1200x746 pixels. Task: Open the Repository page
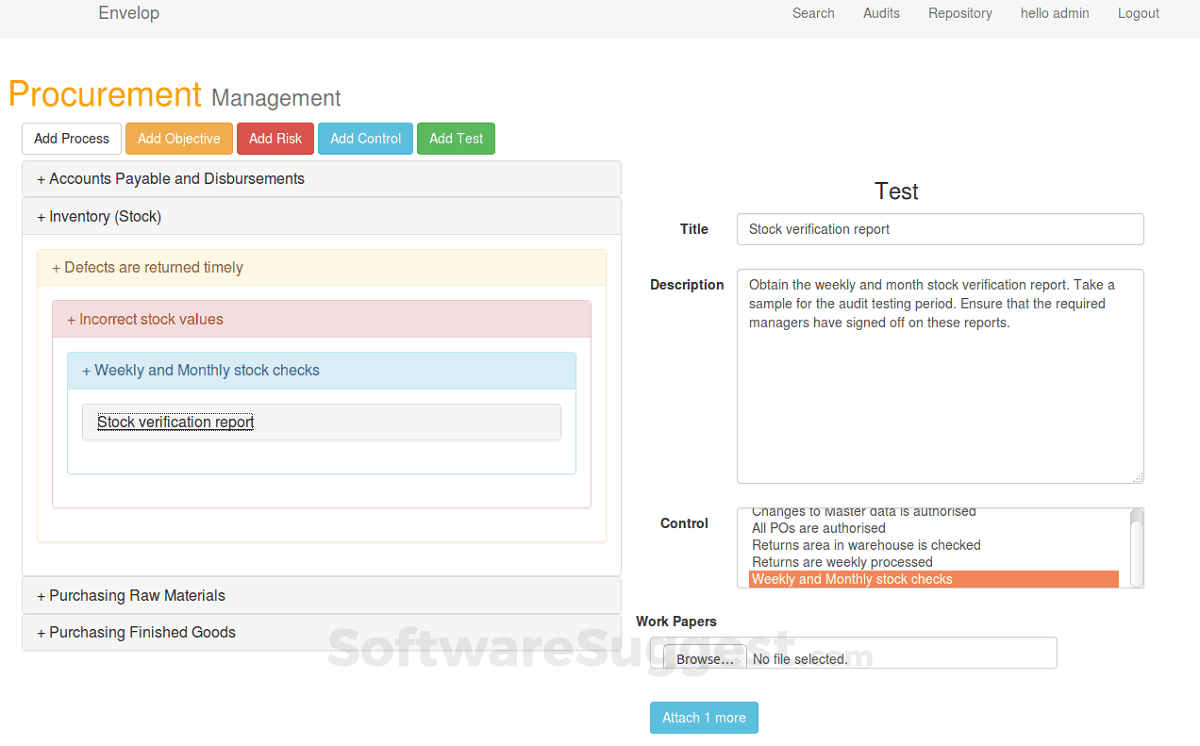click(x=960, y=13)
